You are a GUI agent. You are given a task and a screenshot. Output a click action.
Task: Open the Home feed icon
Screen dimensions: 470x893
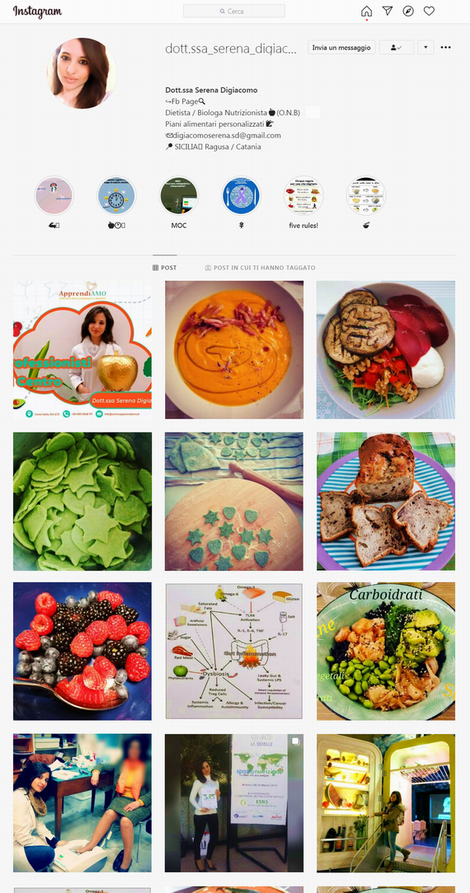366,11
